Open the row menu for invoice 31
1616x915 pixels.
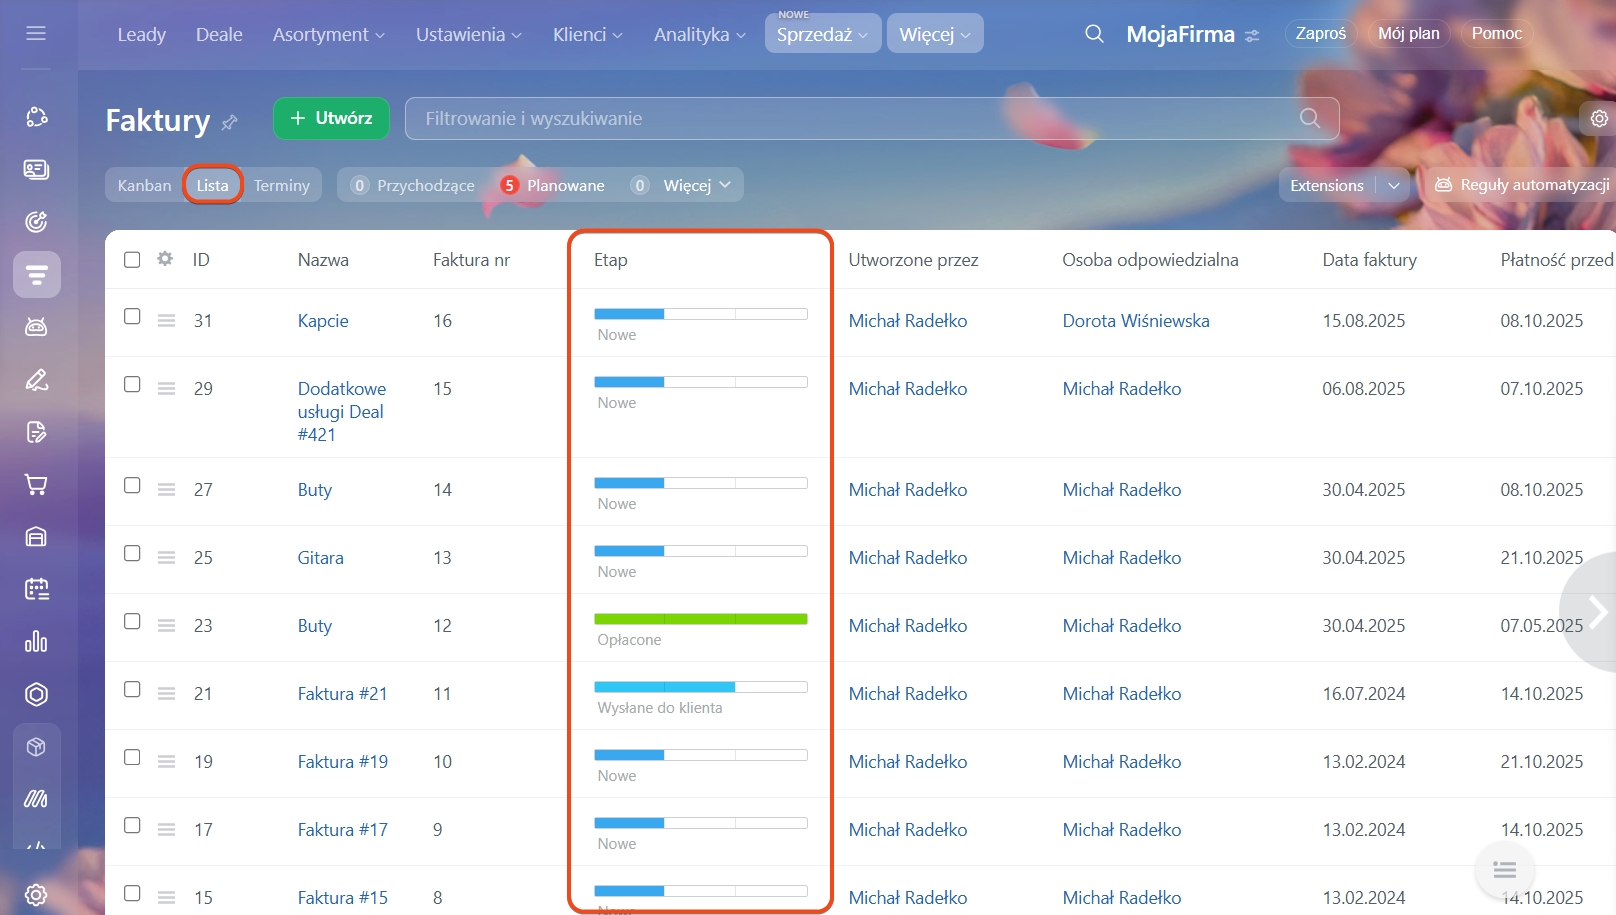(166, 321)
